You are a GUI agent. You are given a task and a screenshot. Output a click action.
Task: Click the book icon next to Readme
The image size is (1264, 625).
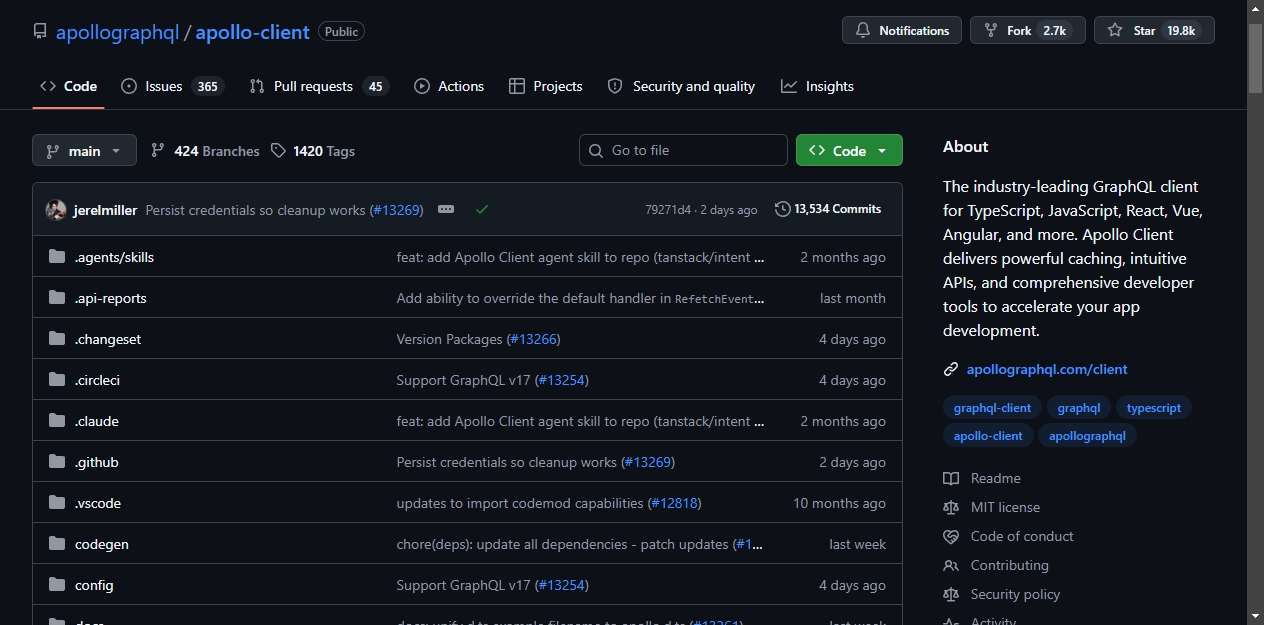pyautogui.click(x=951, y=478)
